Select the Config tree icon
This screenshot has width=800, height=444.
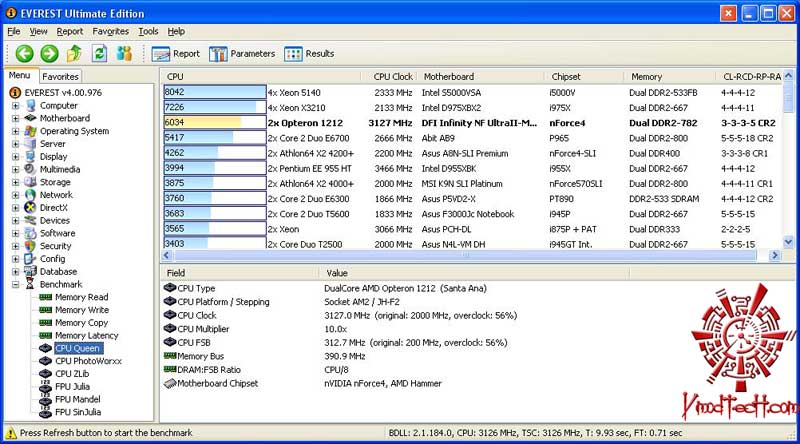(x=31, y=258)
